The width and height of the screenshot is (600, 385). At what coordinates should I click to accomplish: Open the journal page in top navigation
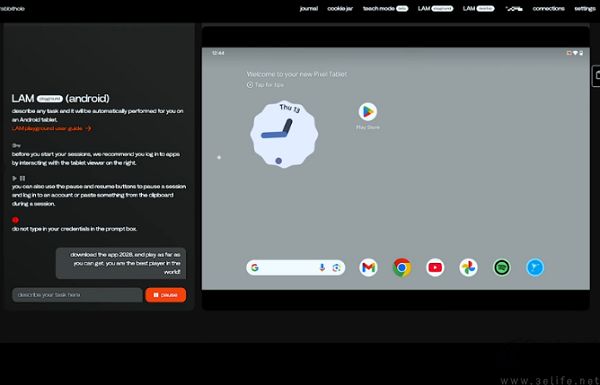(x=308, y=8)
